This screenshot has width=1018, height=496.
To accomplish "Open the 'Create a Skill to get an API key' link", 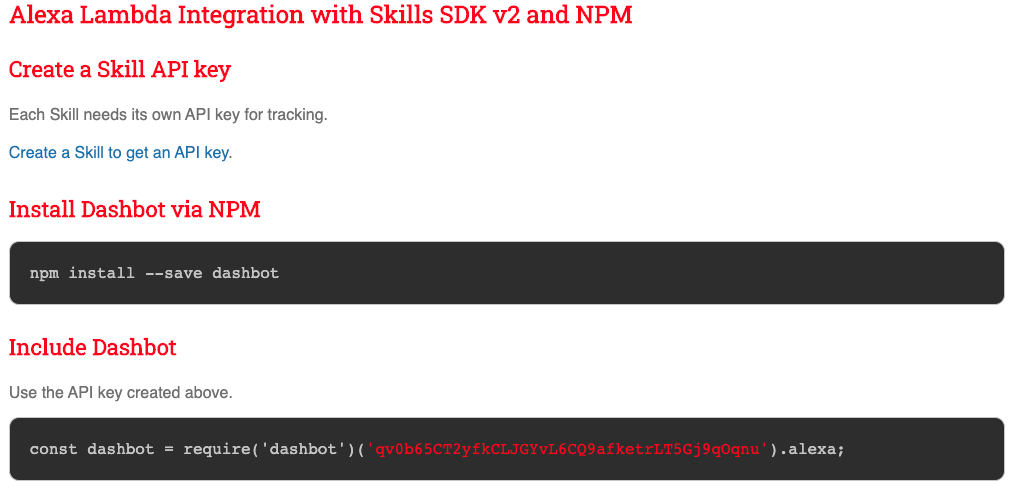I will click(120, 153).
